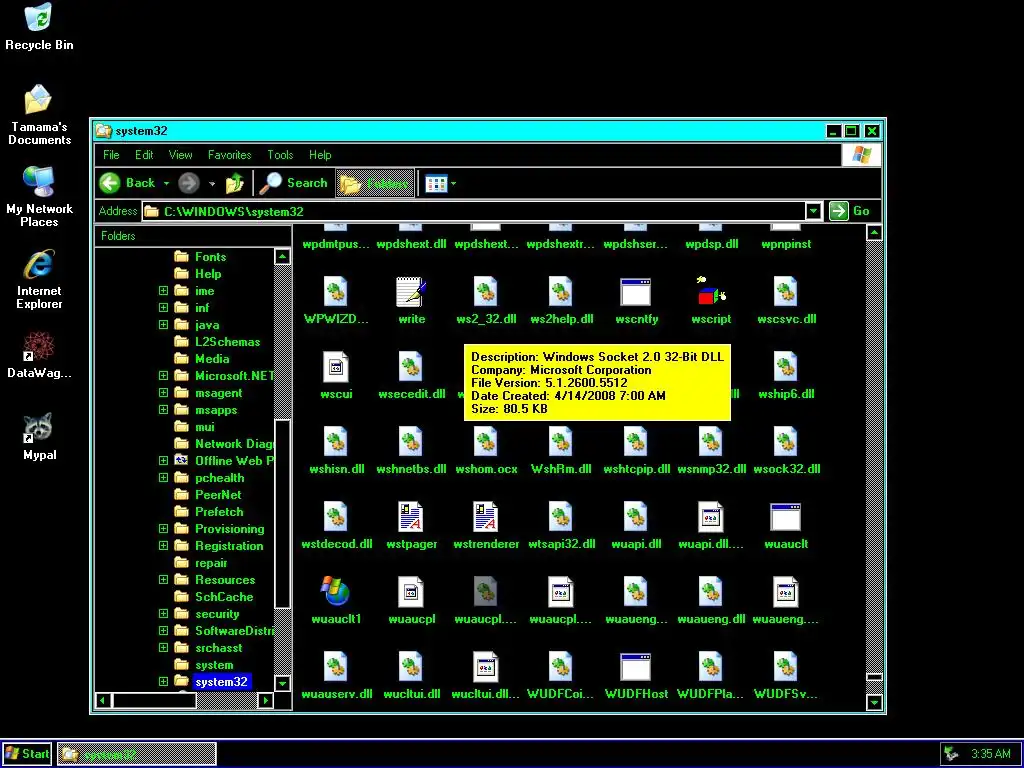
Task: Click the system tray clock
Action: pos(991,754)
